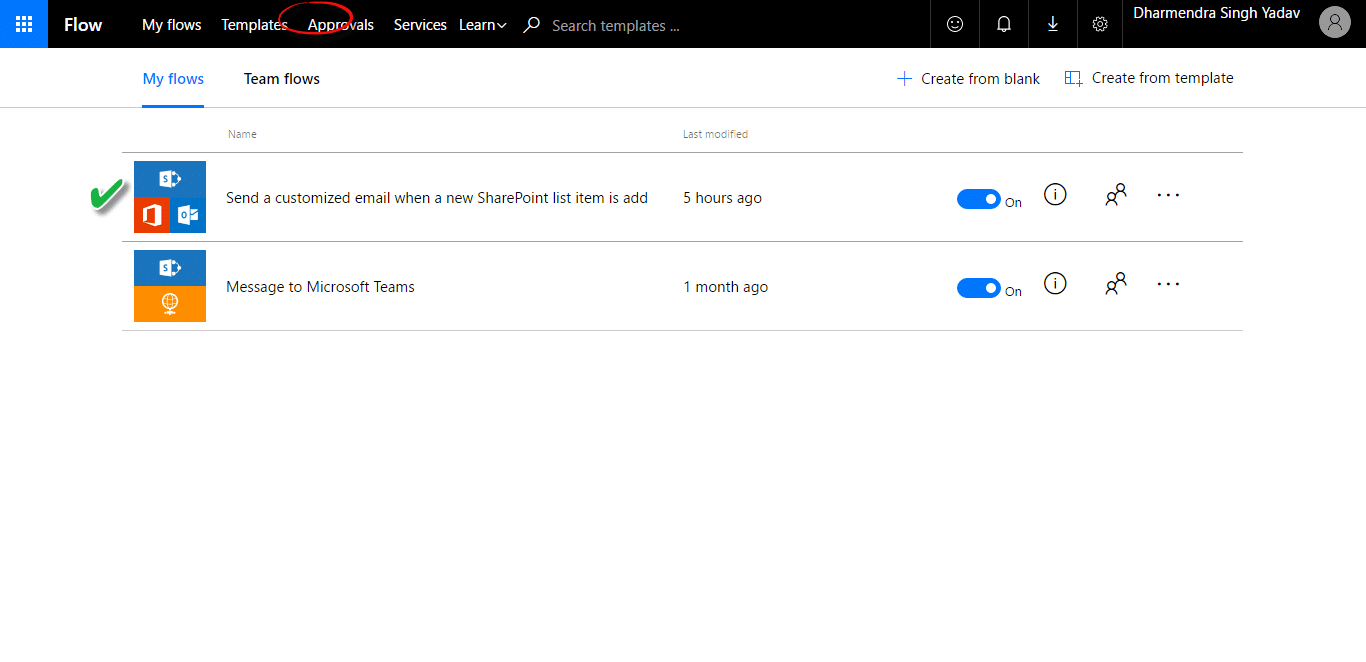Expand the Learn dropdown menu
Viewport: 1366px width, 662px height.
[x=483, y=25]
